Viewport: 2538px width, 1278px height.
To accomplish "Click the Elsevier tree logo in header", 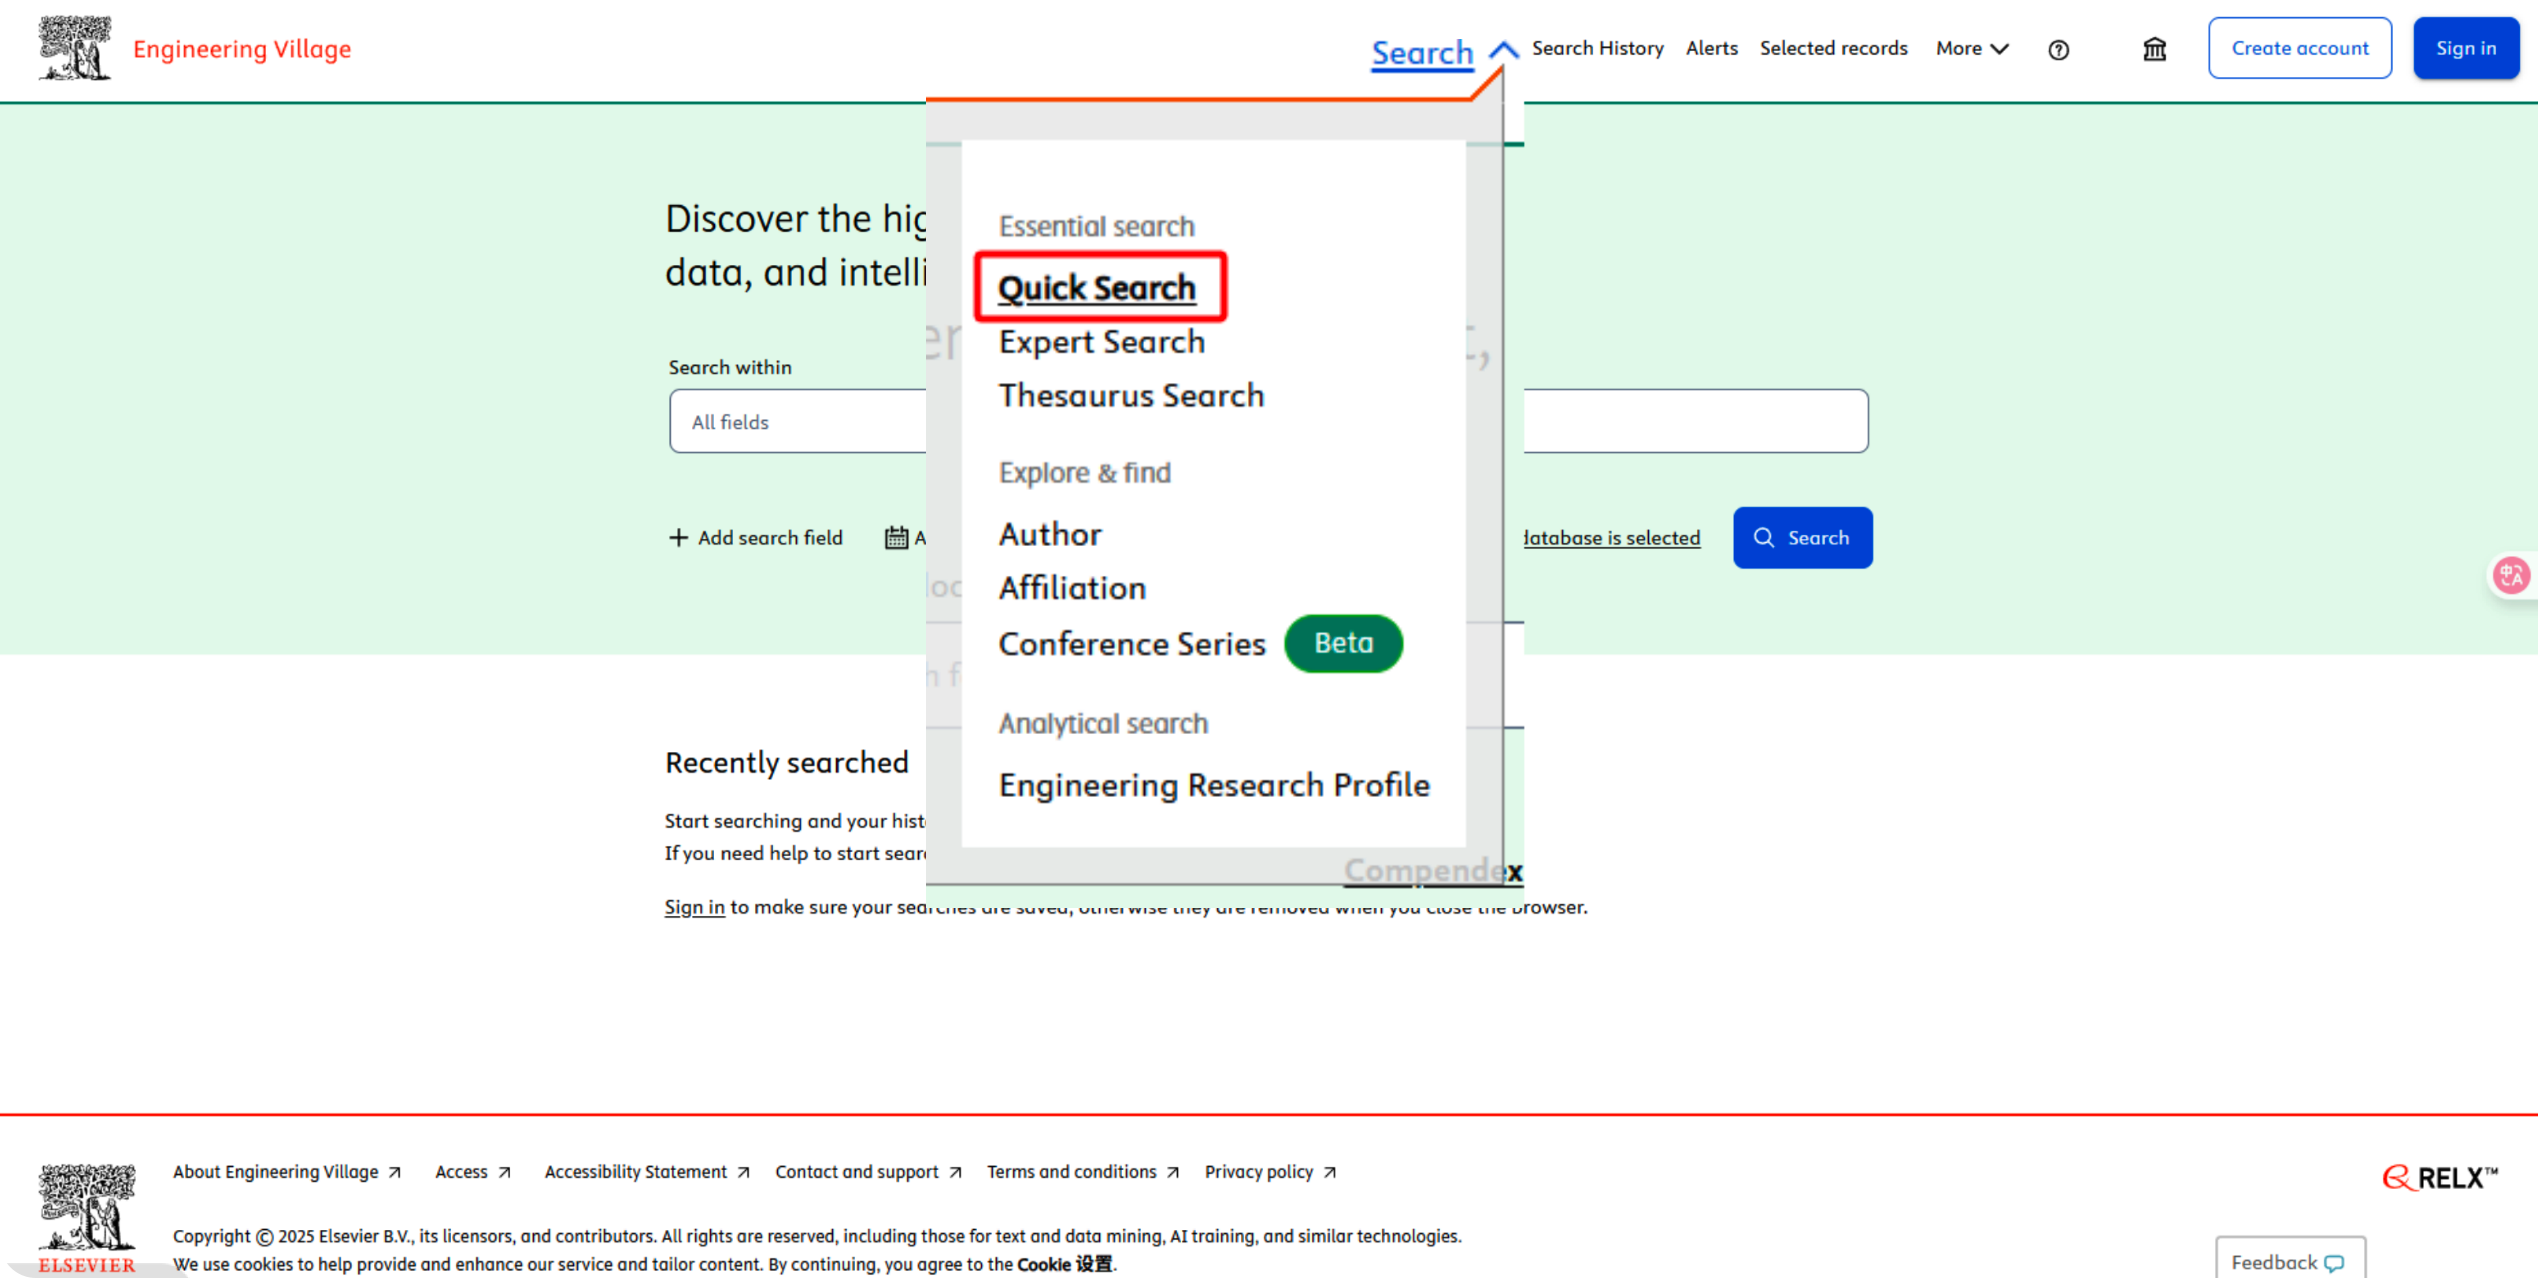I will coord(75,48).
